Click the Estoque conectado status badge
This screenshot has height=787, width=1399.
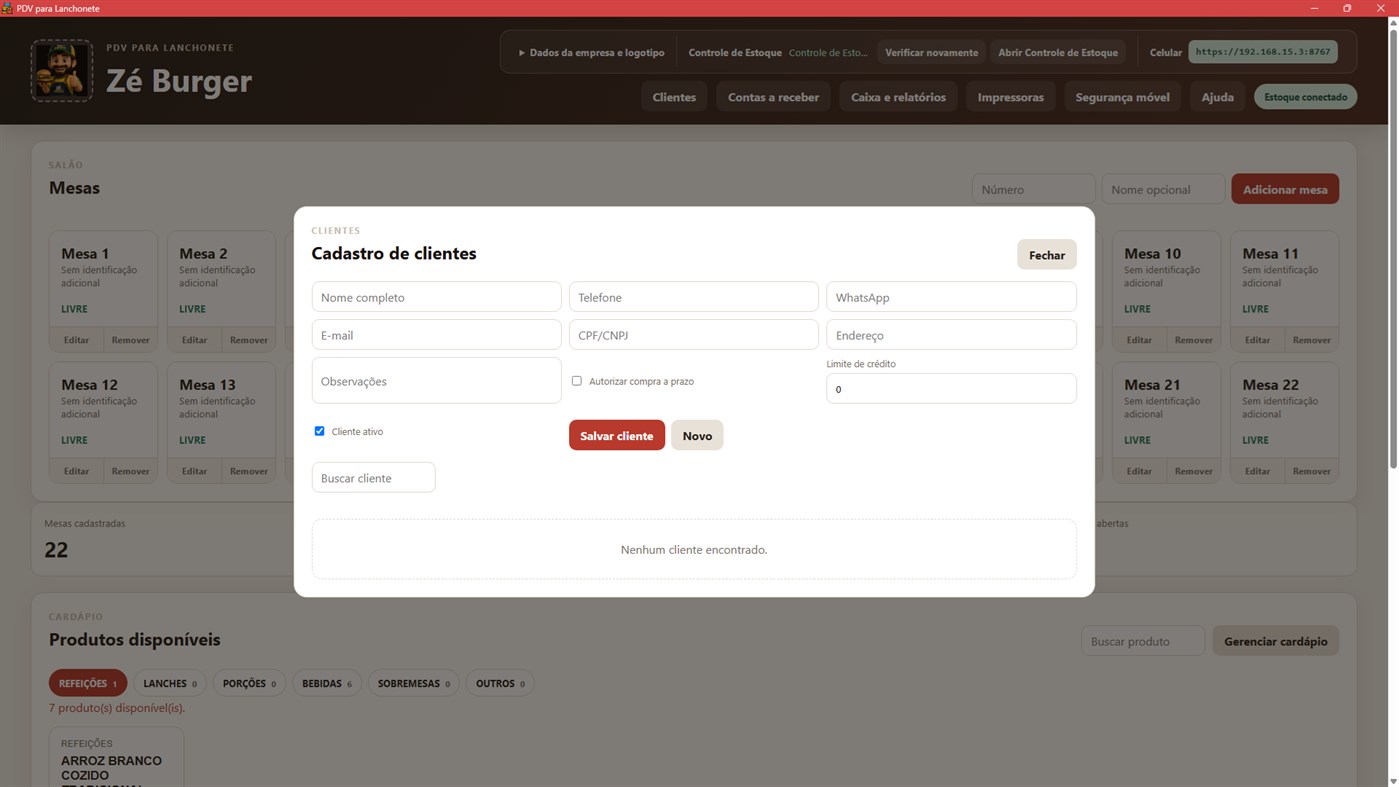[x=1305, y=97]
